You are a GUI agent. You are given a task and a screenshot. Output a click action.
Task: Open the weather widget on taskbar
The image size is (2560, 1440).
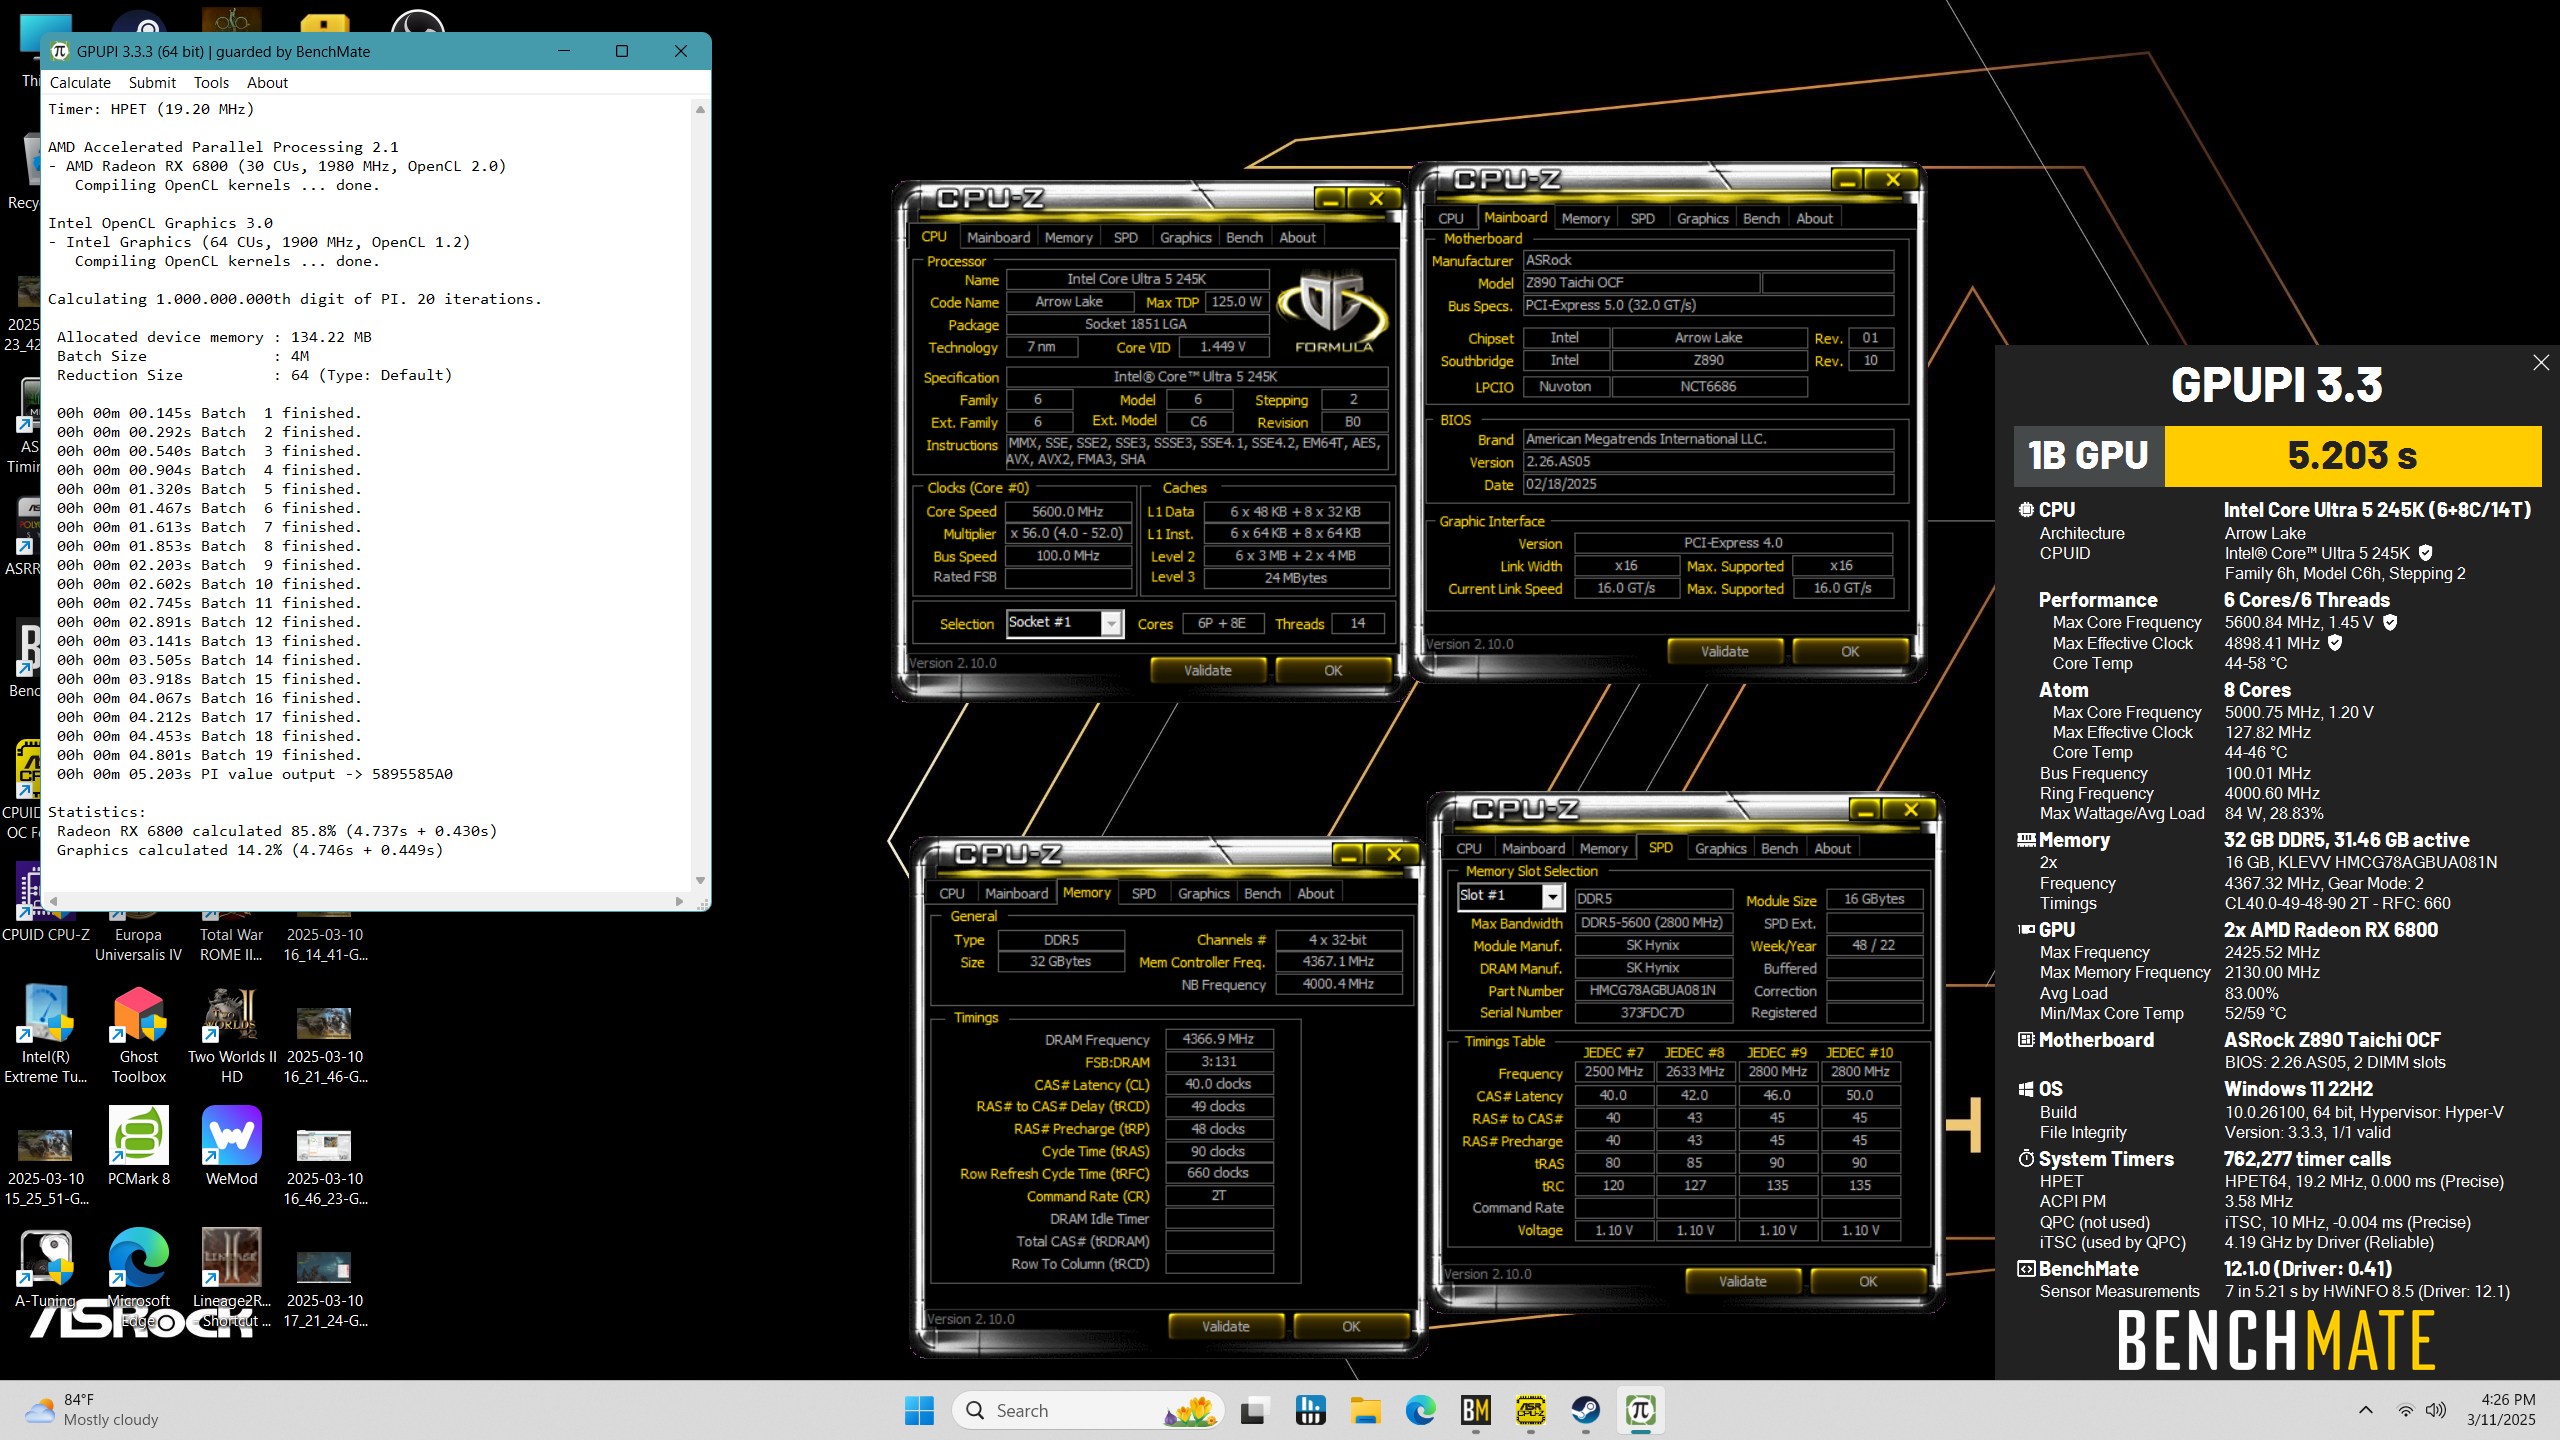point(92,1410)
